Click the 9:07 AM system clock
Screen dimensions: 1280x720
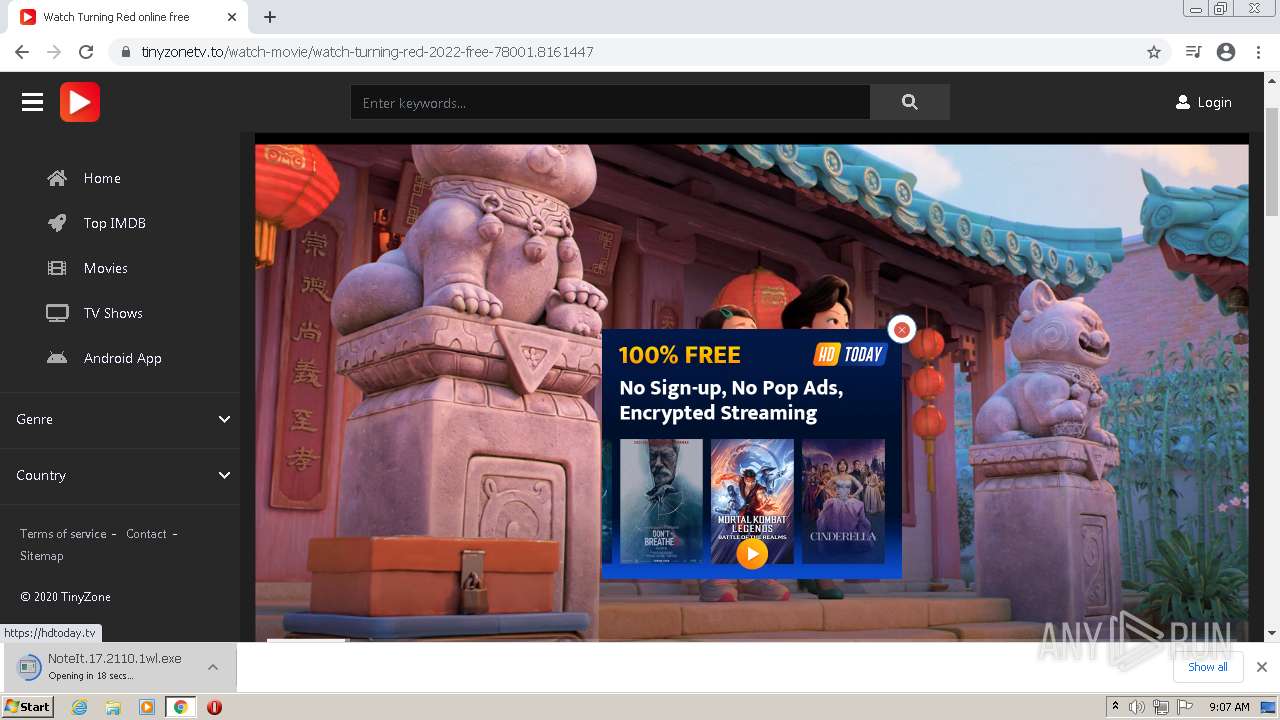pos(1229,707)
